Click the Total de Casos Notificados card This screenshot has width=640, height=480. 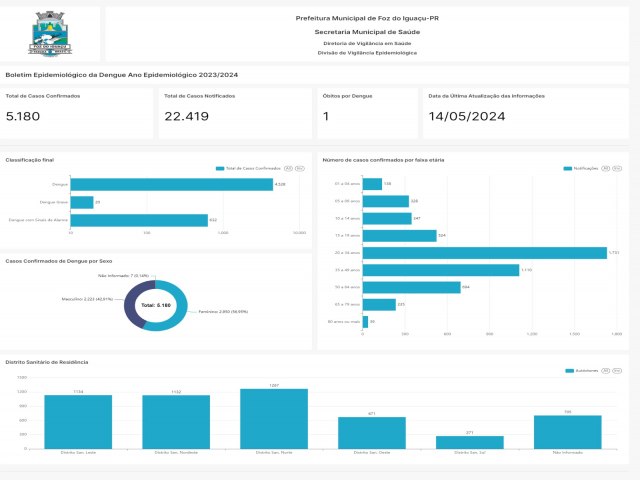coord(235,113)
